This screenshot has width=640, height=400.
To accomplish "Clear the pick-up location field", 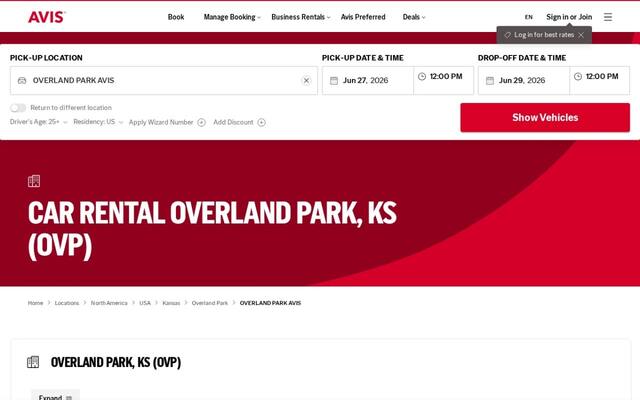I will [306, 81].
